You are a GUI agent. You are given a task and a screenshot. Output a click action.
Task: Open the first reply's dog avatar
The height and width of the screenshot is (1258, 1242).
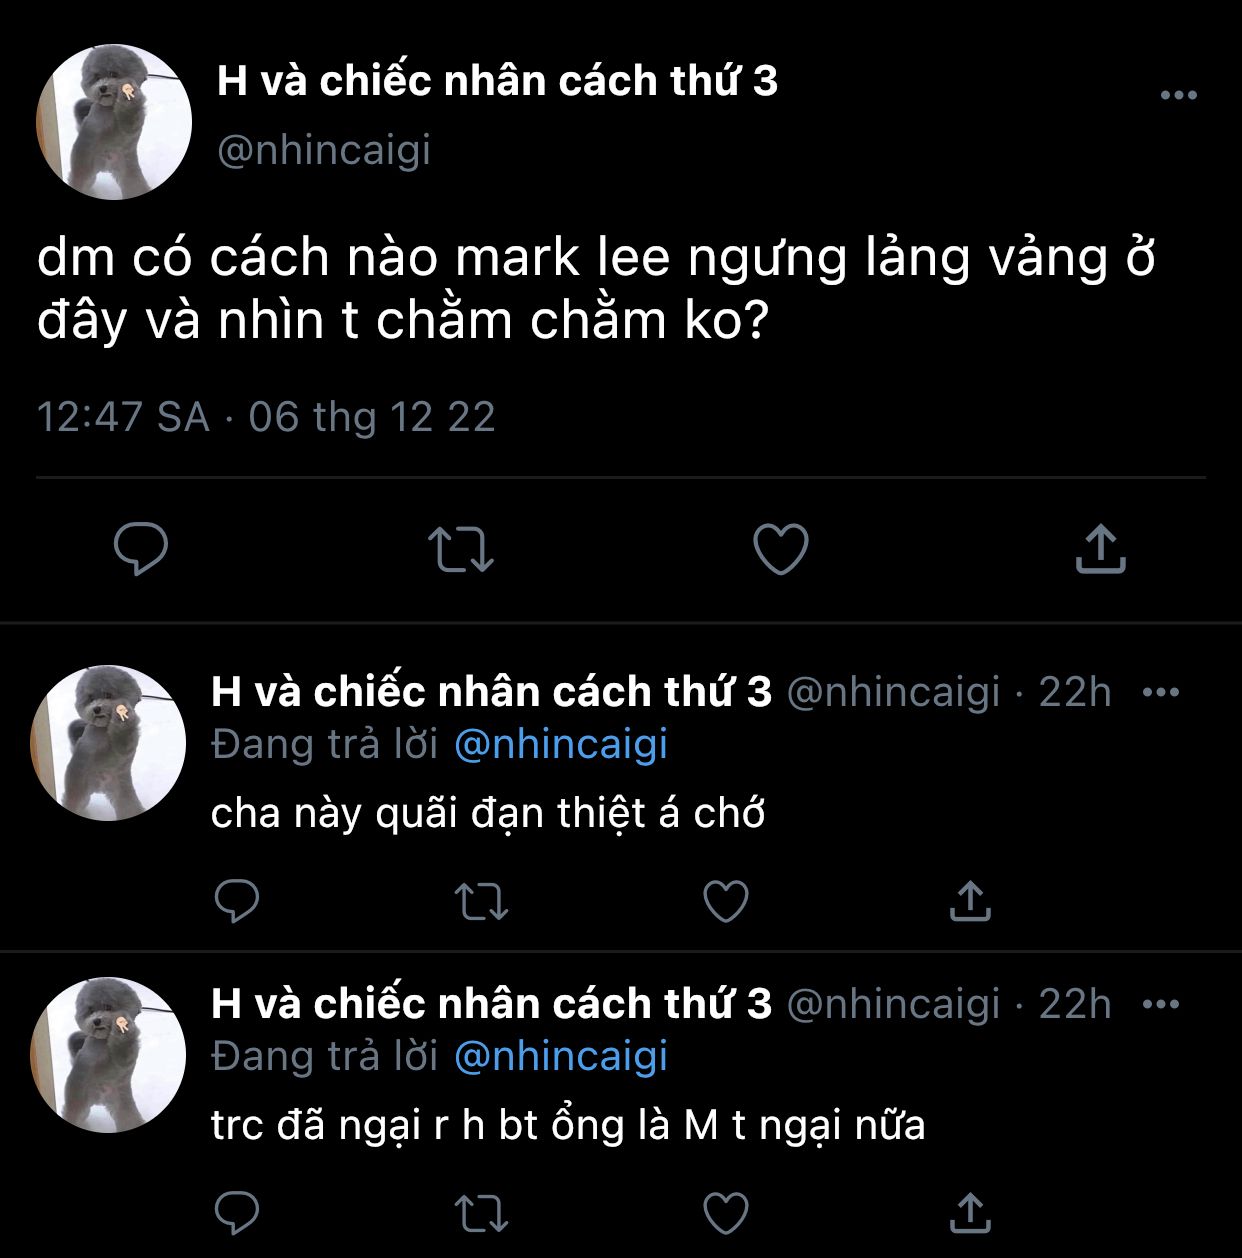tap(109, 743)
